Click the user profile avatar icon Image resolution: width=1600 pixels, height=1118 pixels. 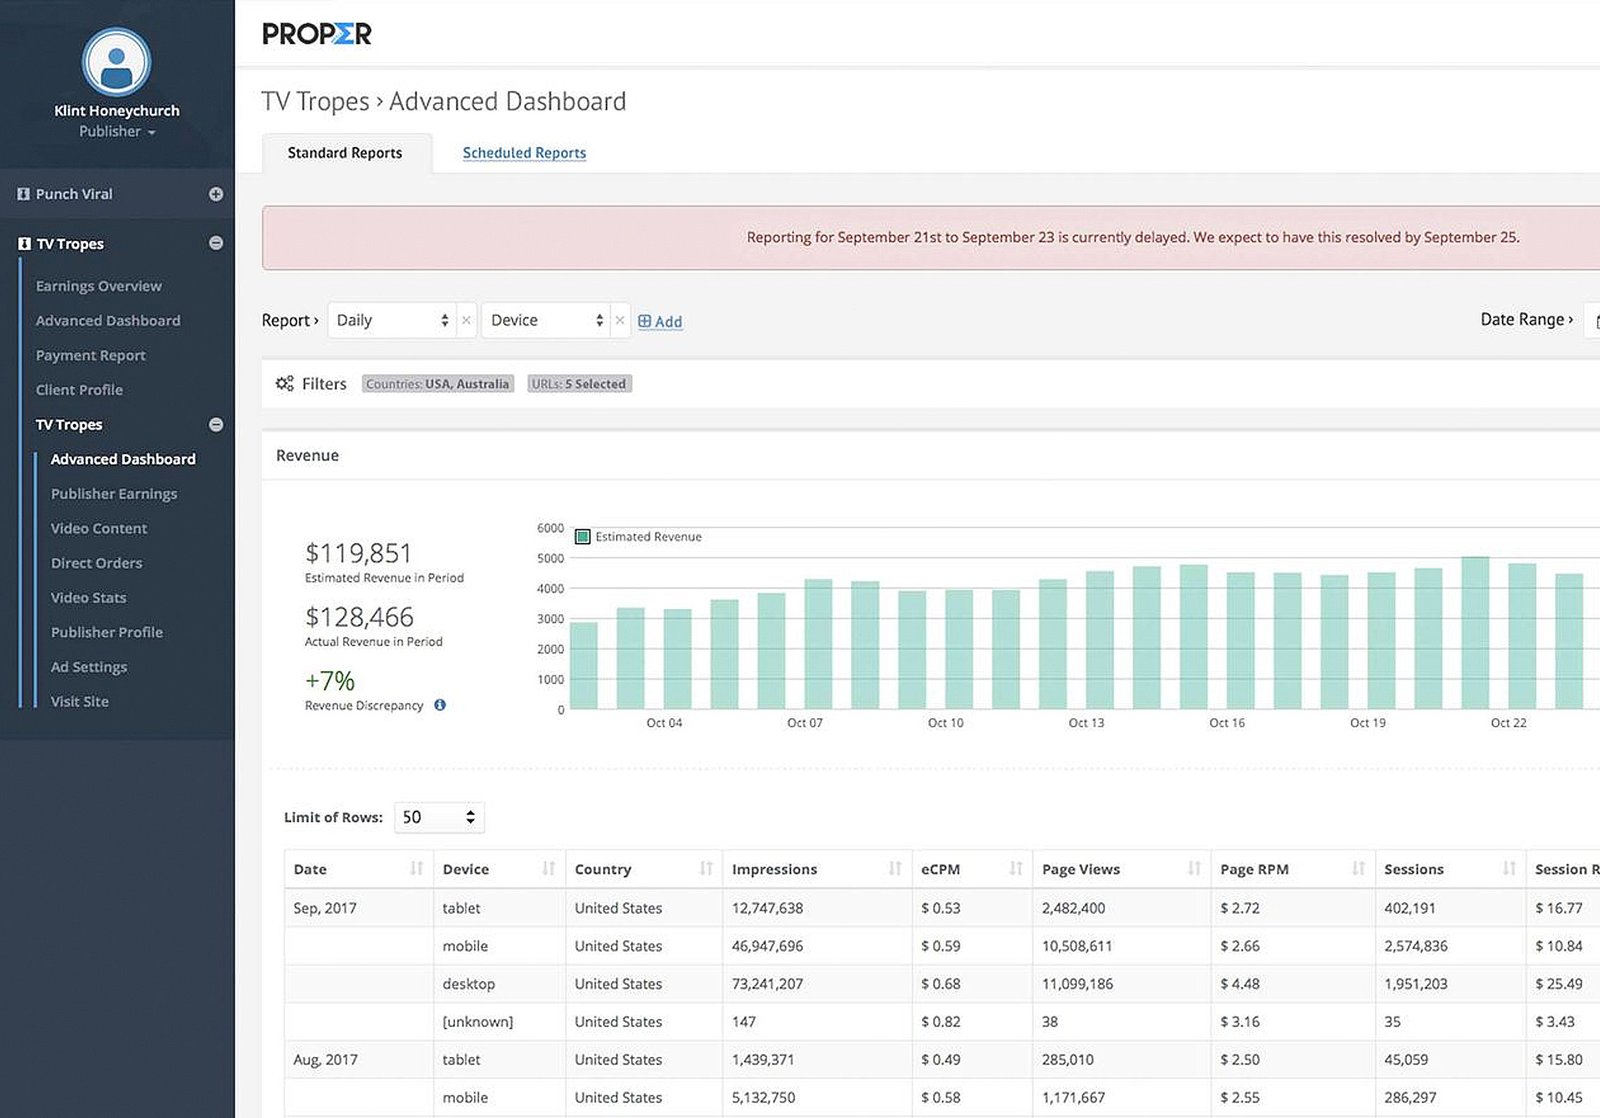(x=116, y=62)
